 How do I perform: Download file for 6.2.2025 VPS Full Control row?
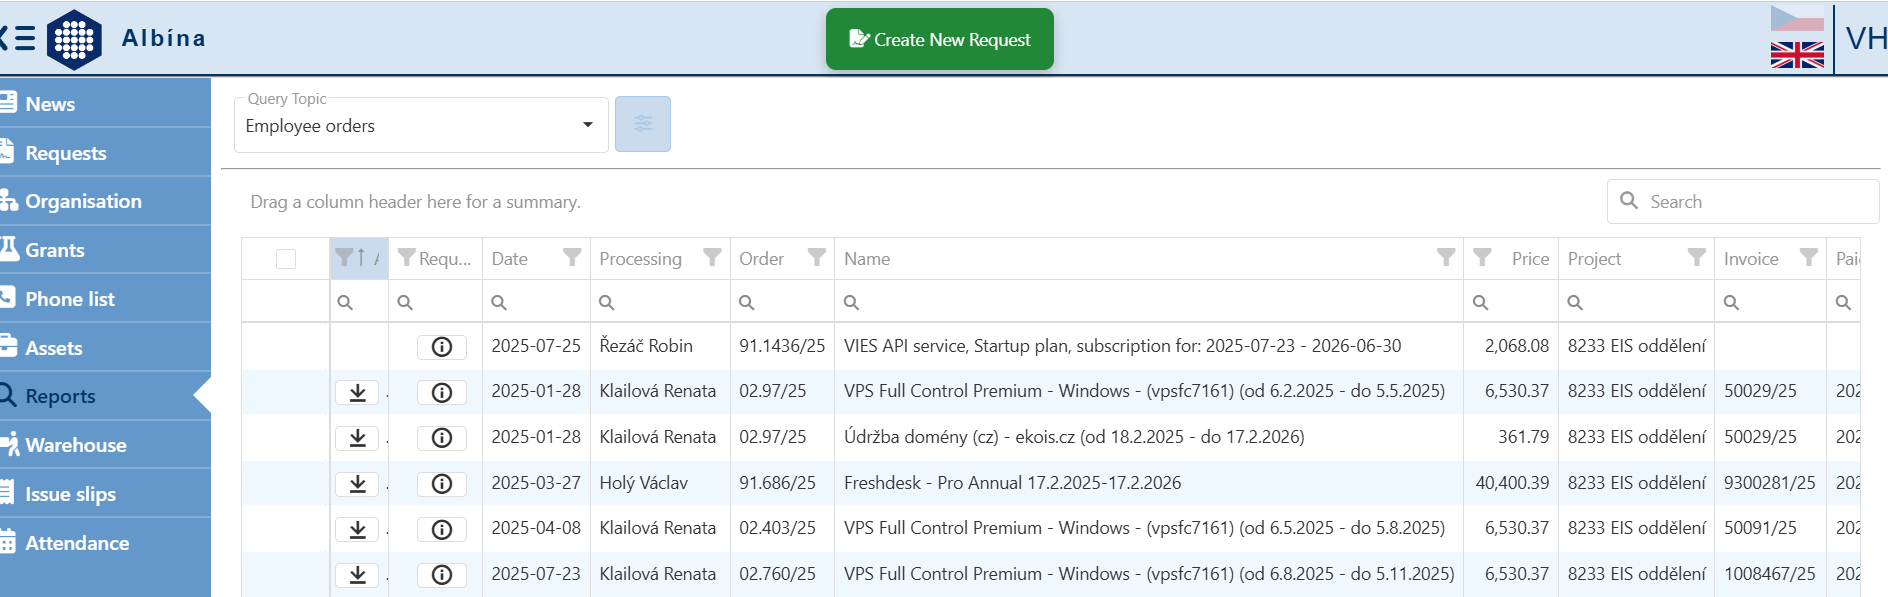click(357, 392)
